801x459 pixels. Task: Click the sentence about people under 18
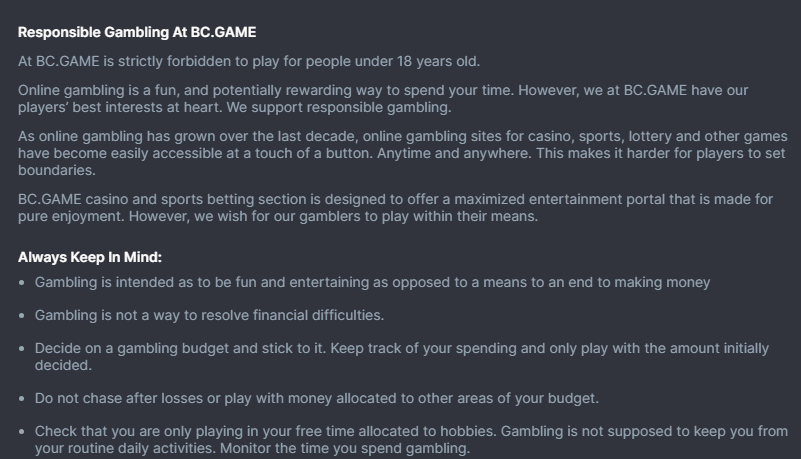tap(249, 61)
